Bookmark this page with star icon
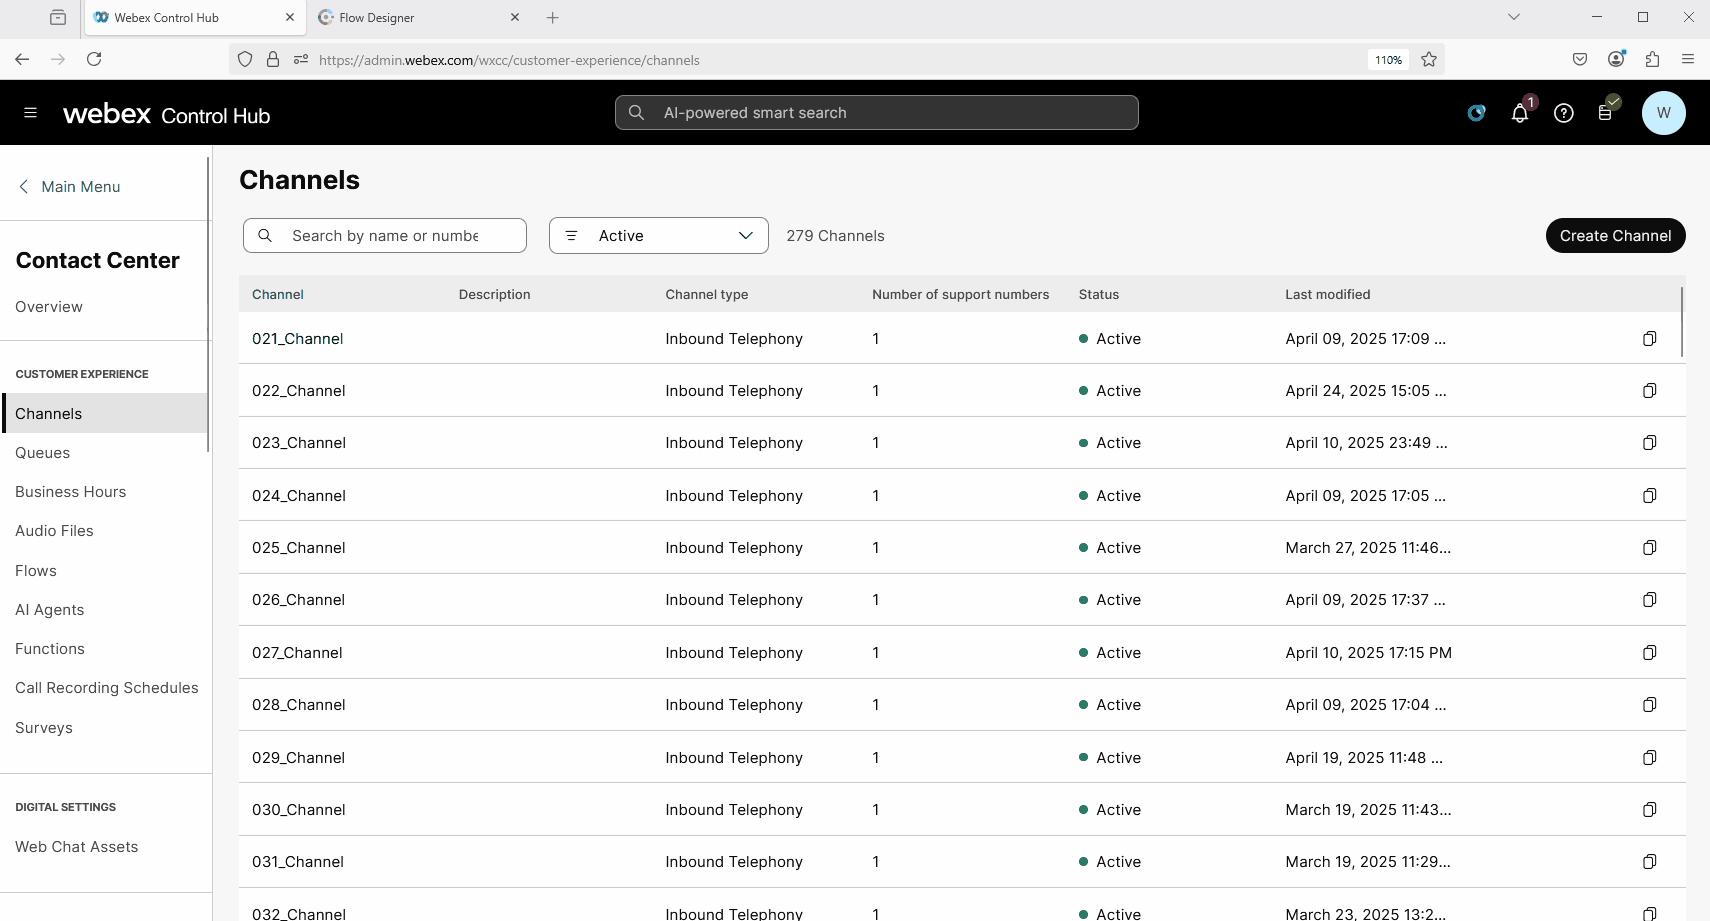Screen dimensions: 1710x921 click(x=1429, y=60)
